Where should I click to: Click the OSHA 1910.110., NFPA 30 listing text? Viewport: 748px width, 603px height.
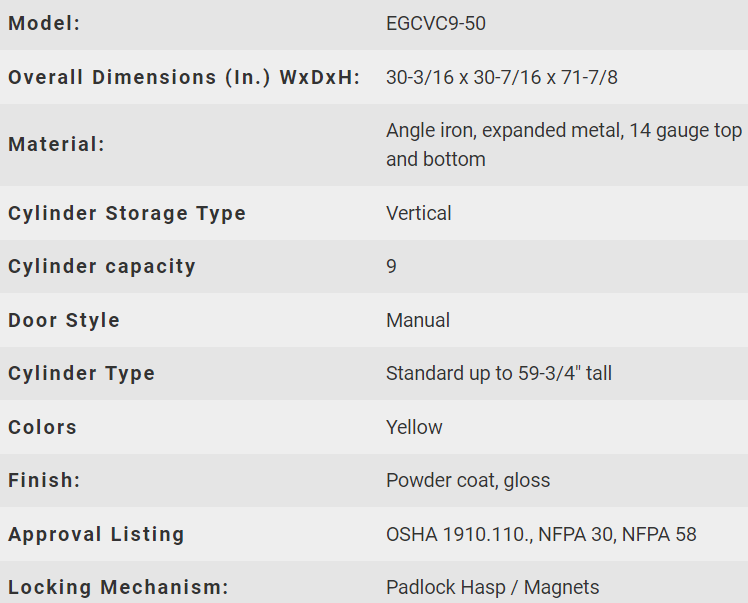(541, 534)
